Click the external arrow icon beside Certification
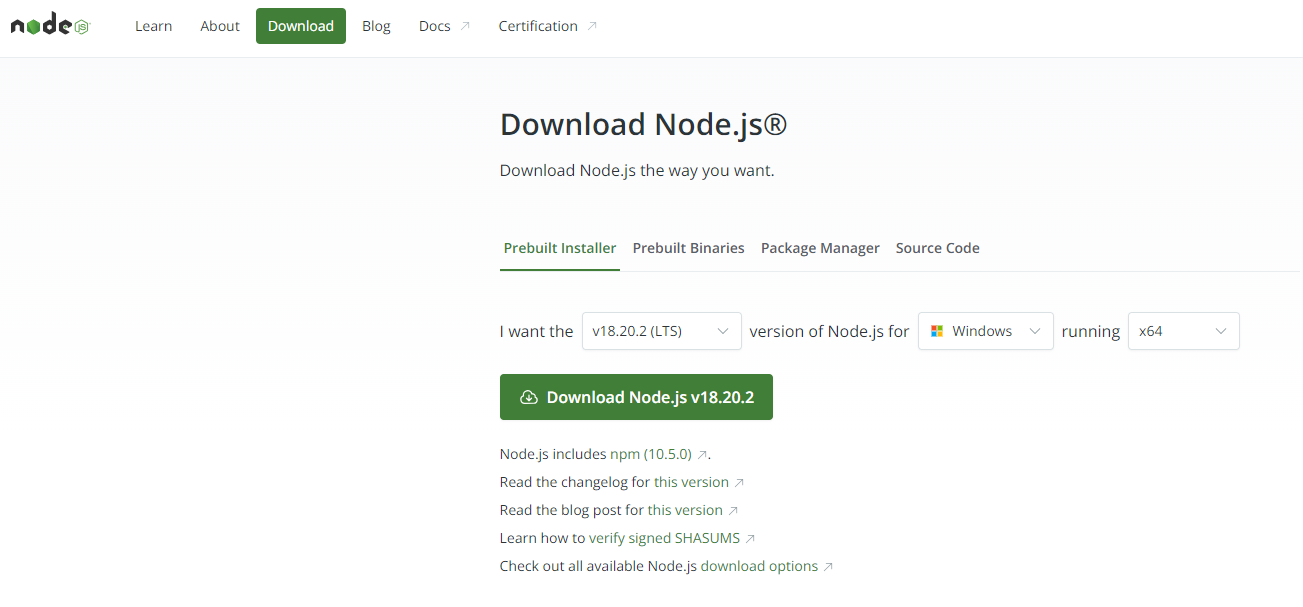This screenshot has height=607, width=1303. click(x=592, y=26)
